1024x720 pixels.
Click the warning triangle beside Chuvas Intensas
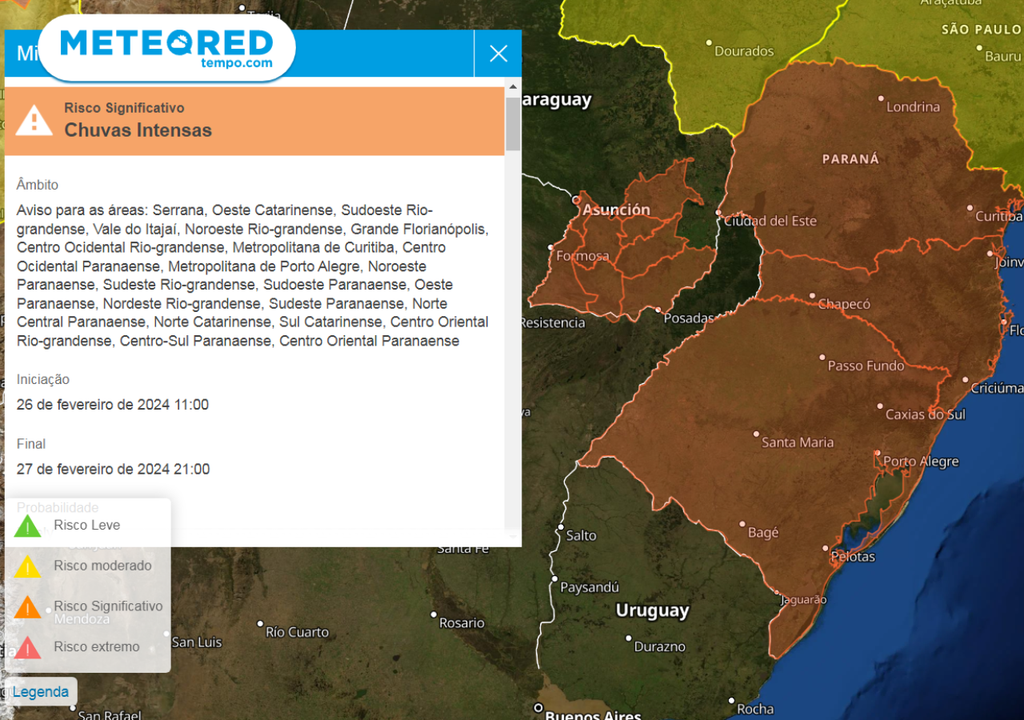pos(34,121)
